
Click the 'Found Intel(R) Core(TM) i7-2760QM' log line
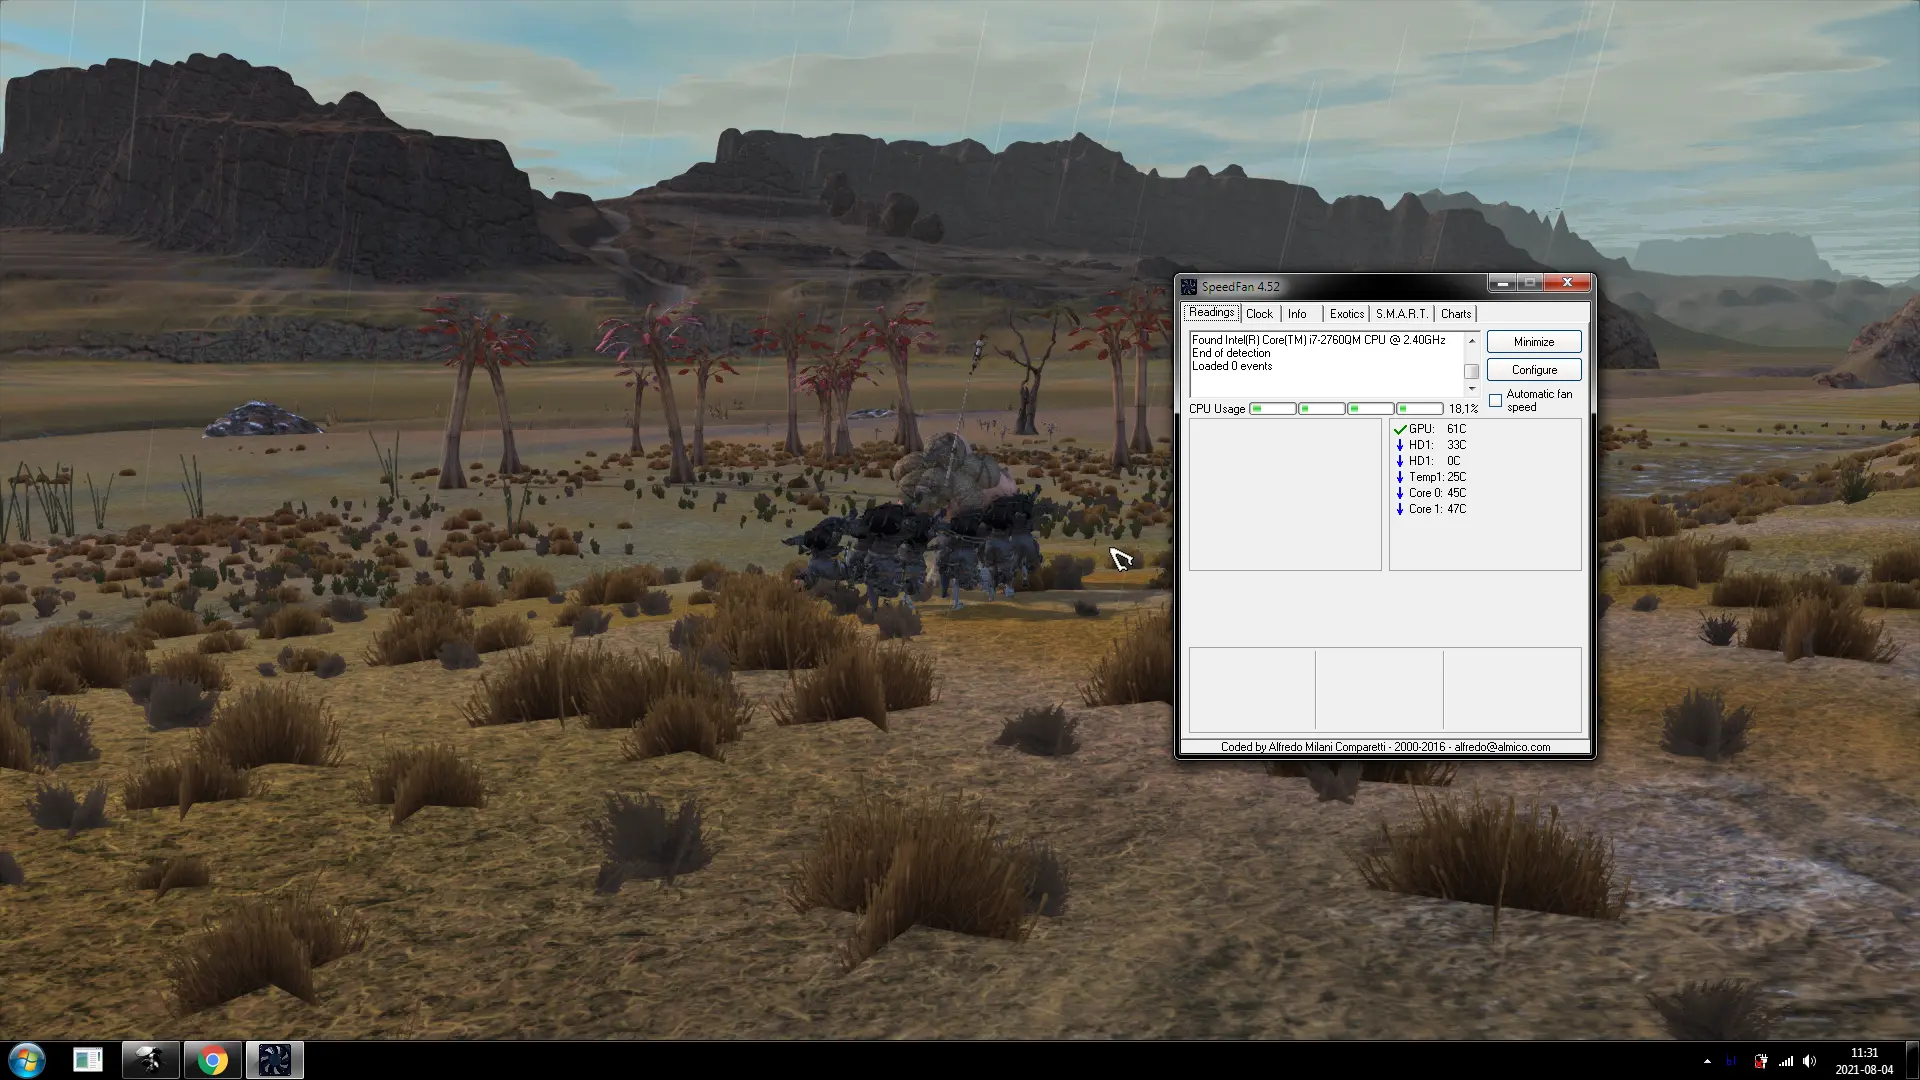click(x=1318, y=340)
